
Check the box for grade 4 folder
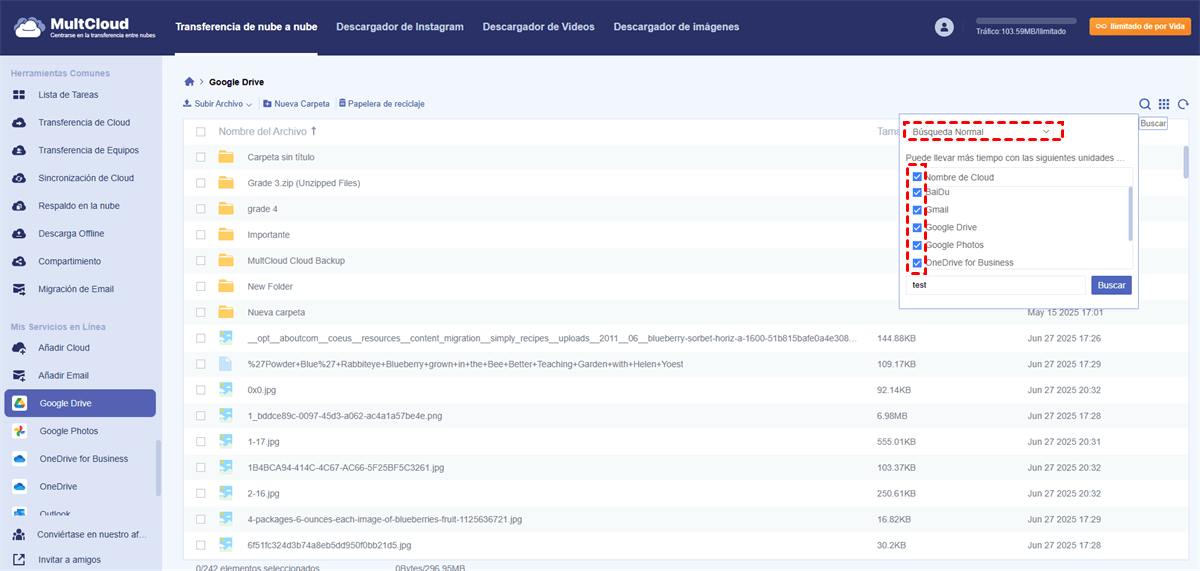click(201, 209)
